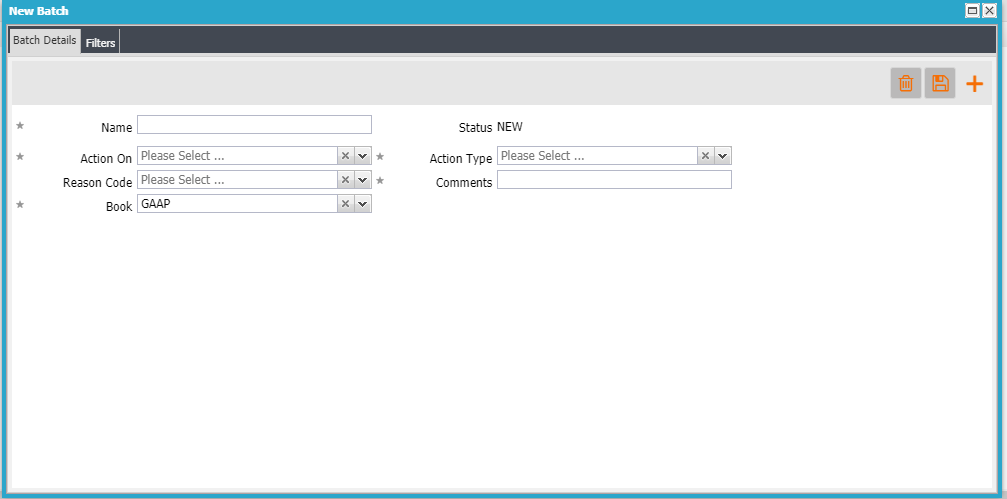Image resolution: width=1007 pixels, height=499 pixels.
Task: Click the floppy disk save icon
Action: click(940, 84)
